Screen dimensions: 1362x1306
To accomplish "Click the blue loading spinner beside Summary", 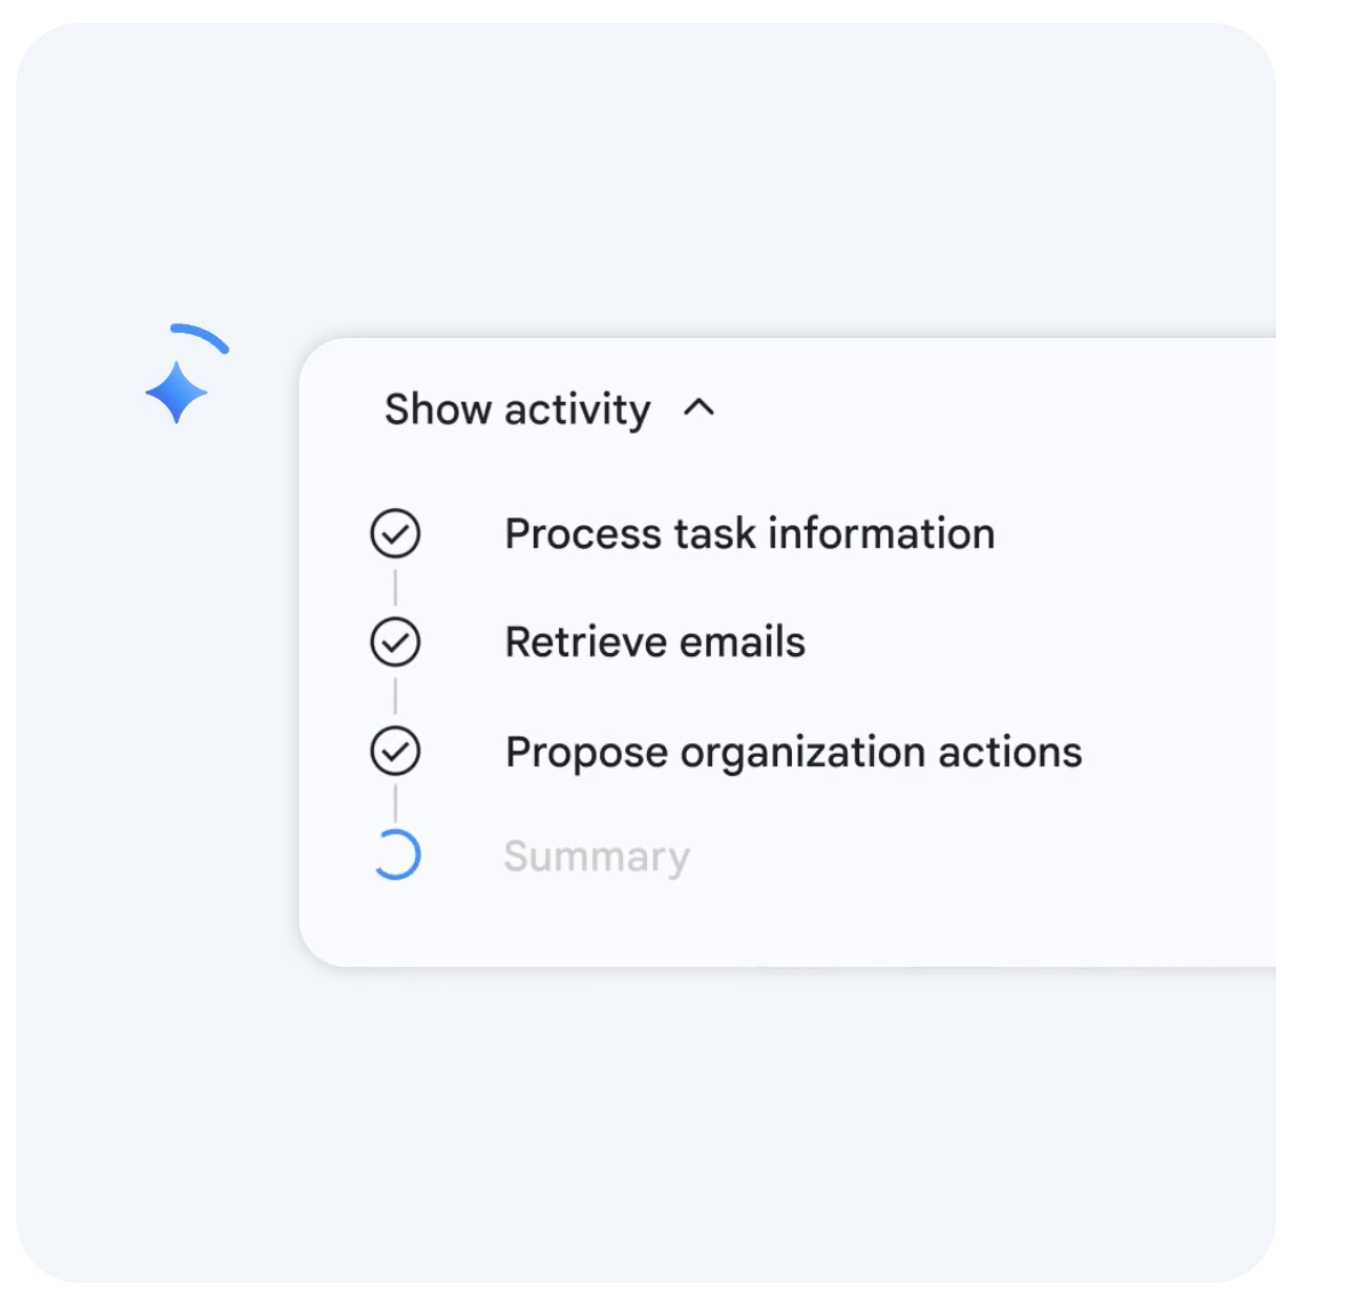I will 396,856.
